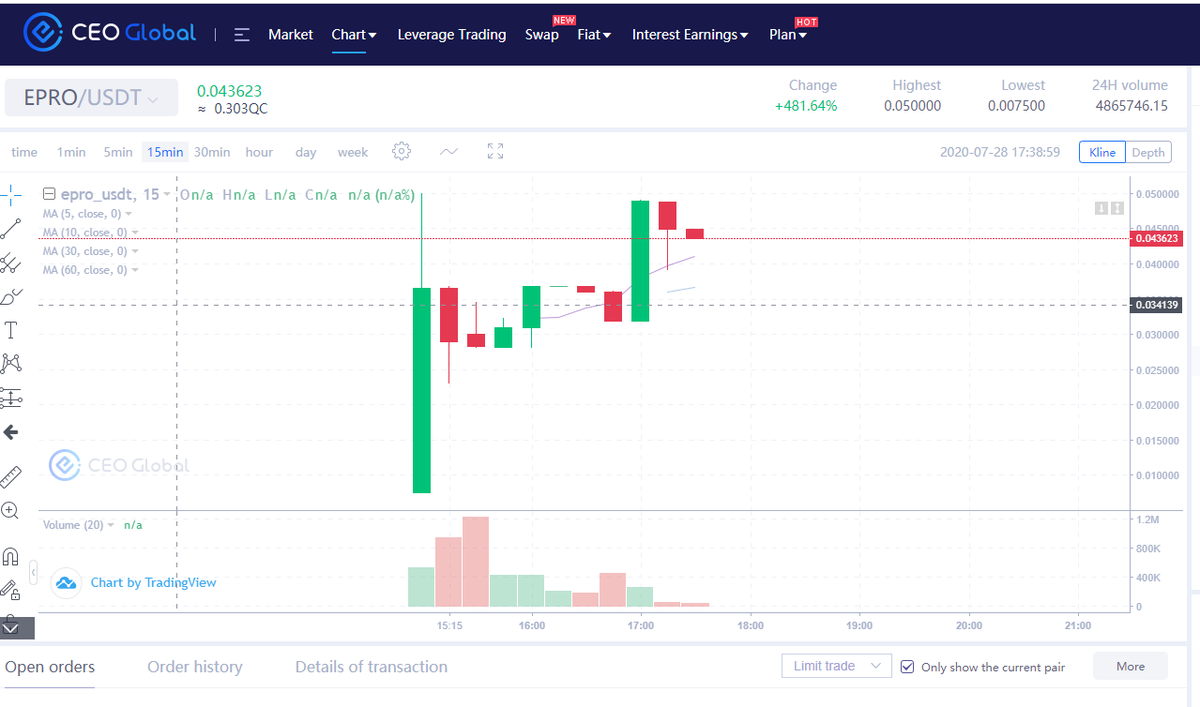Viewport: 1200px width, 707px height.
Task: Switch to Details of transaction tab
Action: pos(371,667)
